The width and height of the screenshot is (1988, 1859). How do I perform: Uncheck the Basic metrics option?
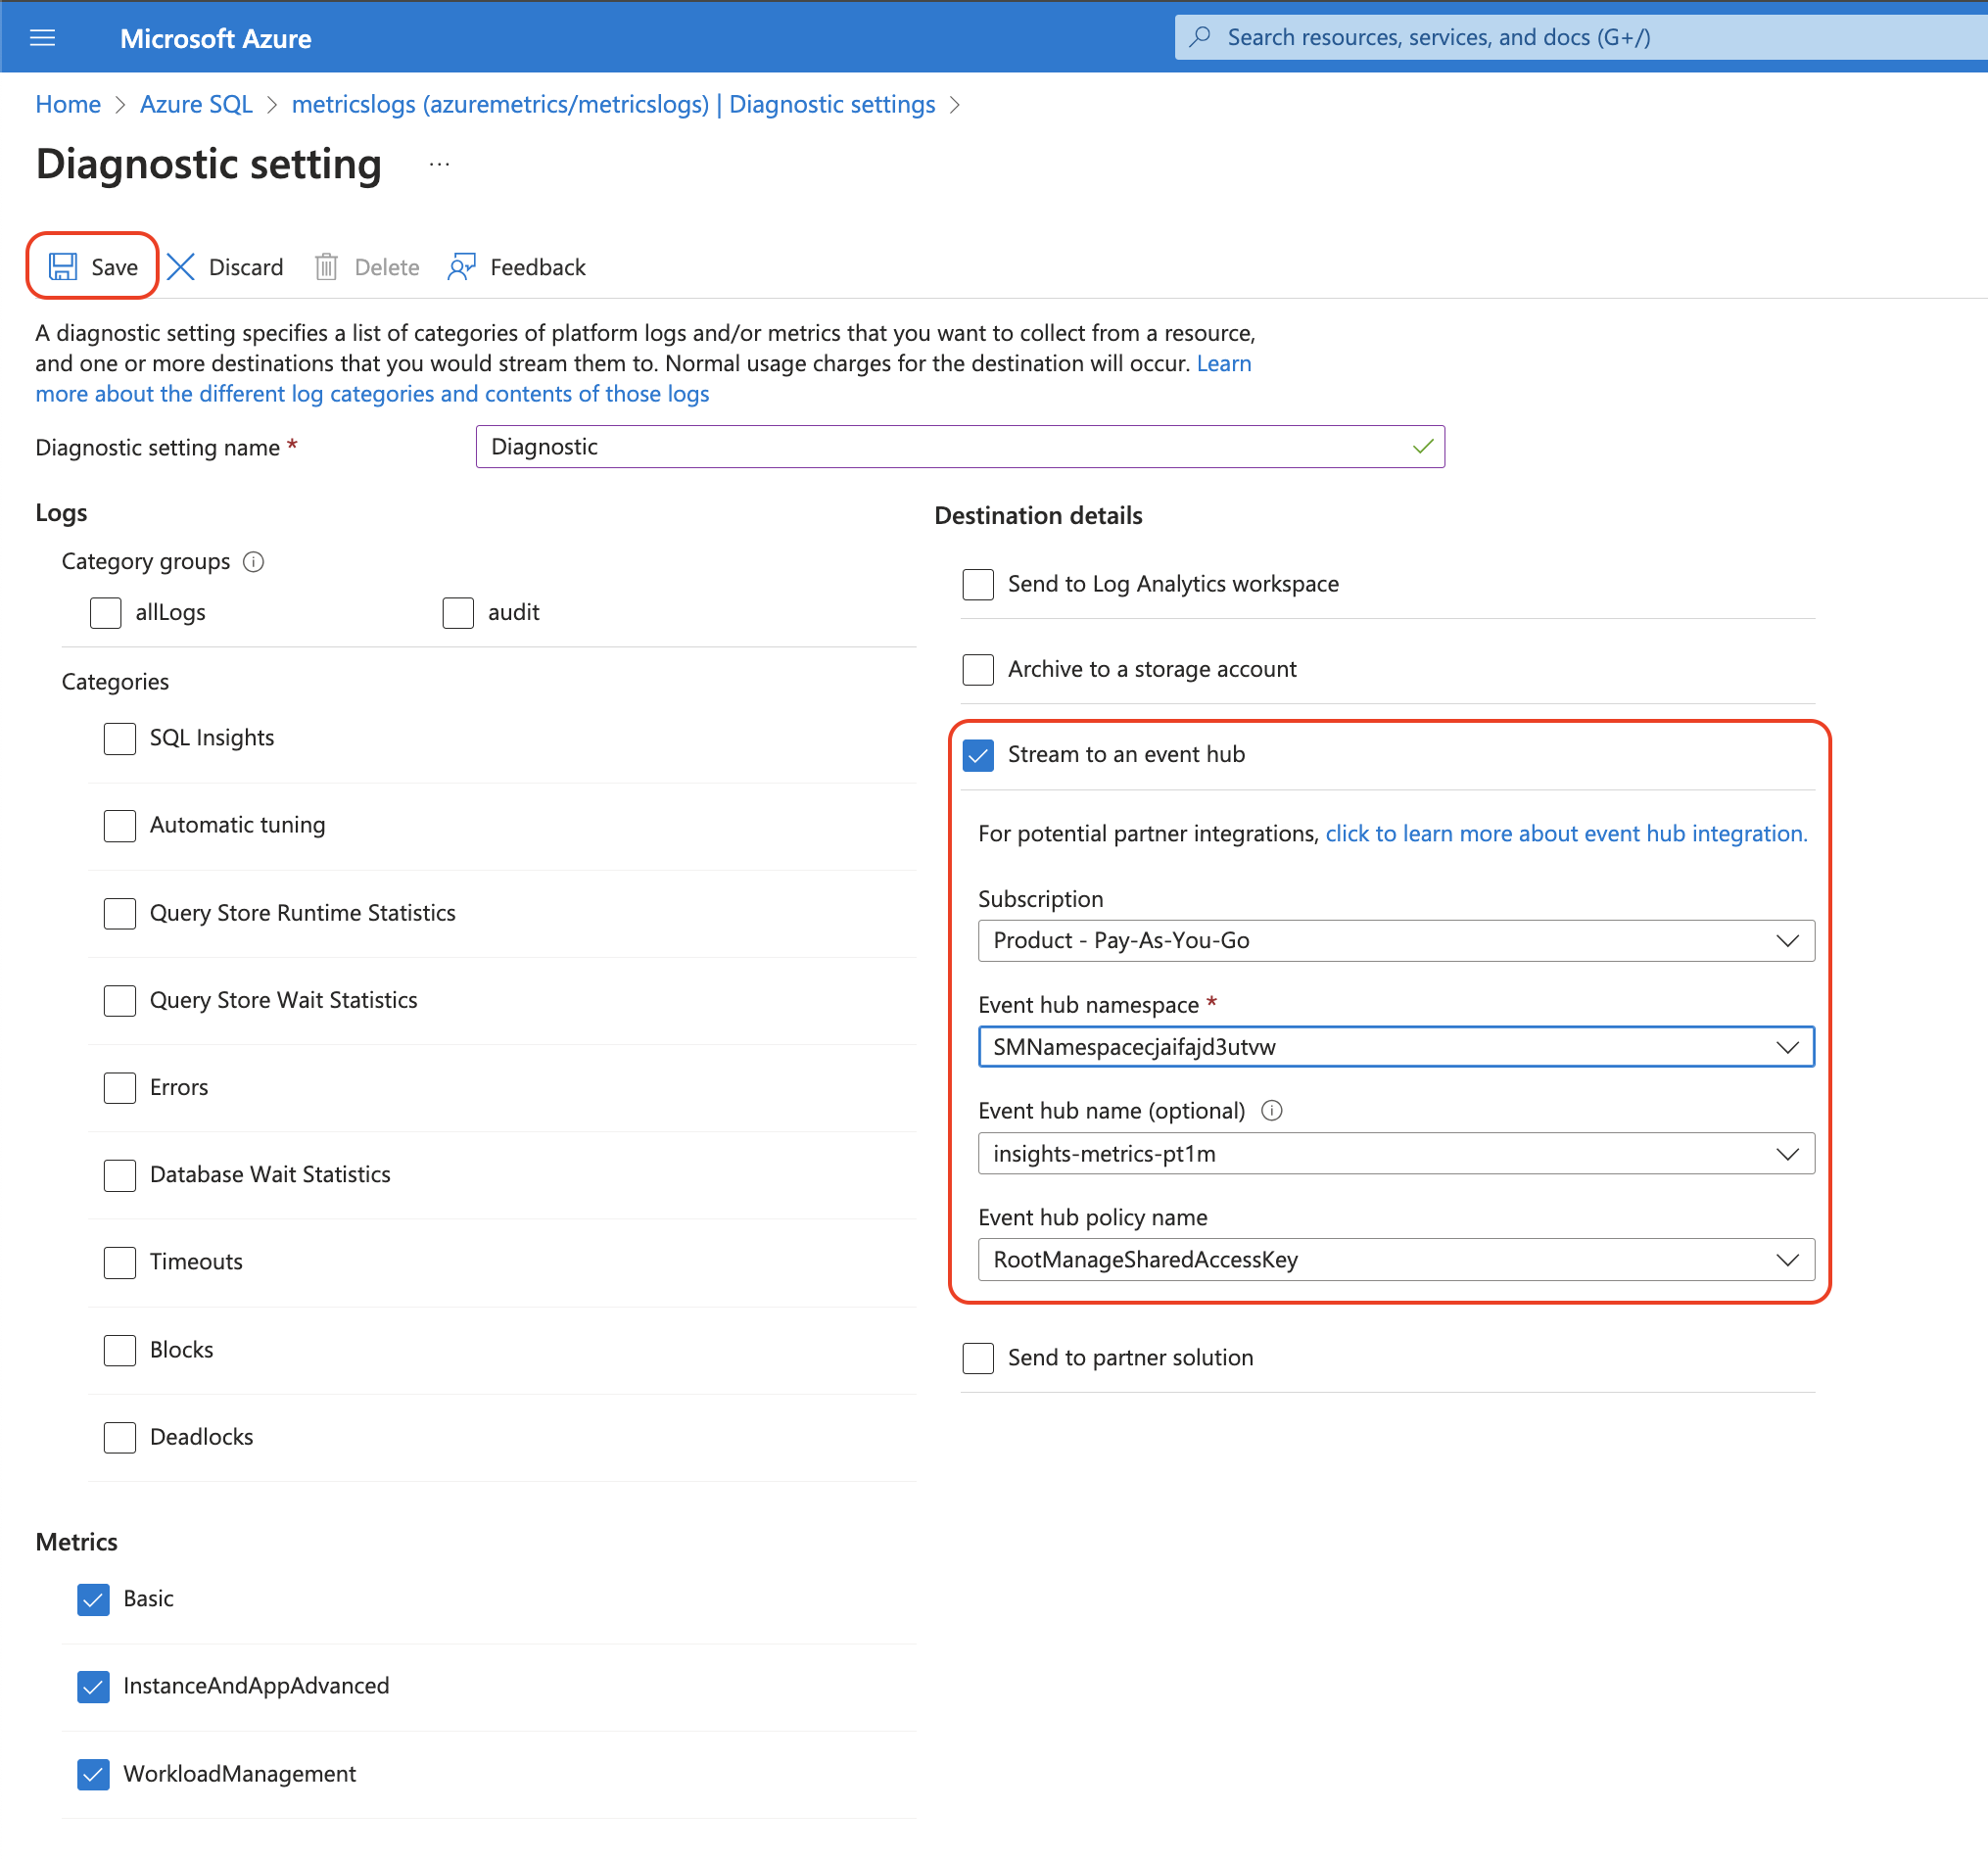click(x=92, y=1599)
